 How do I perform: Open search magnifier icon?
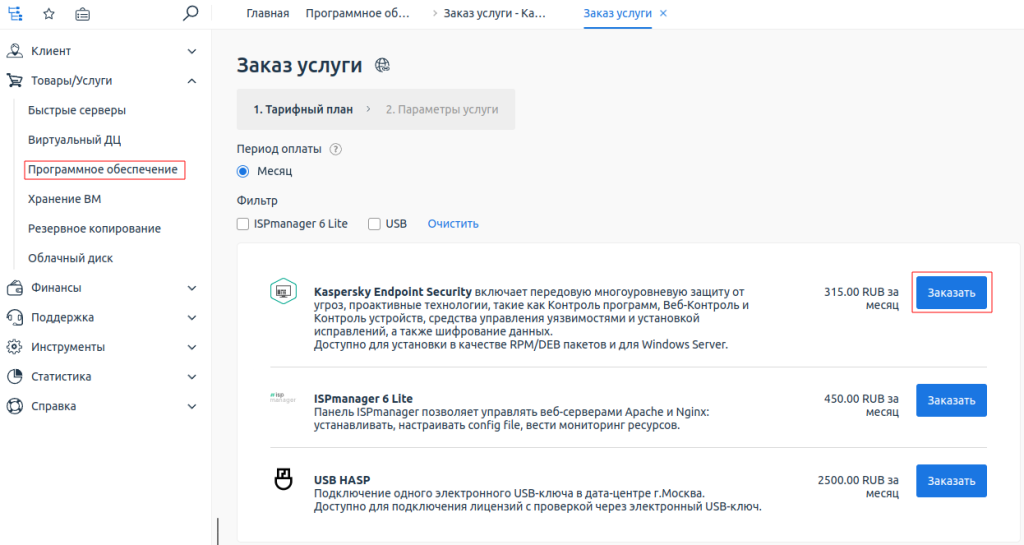tap(190, 13)
